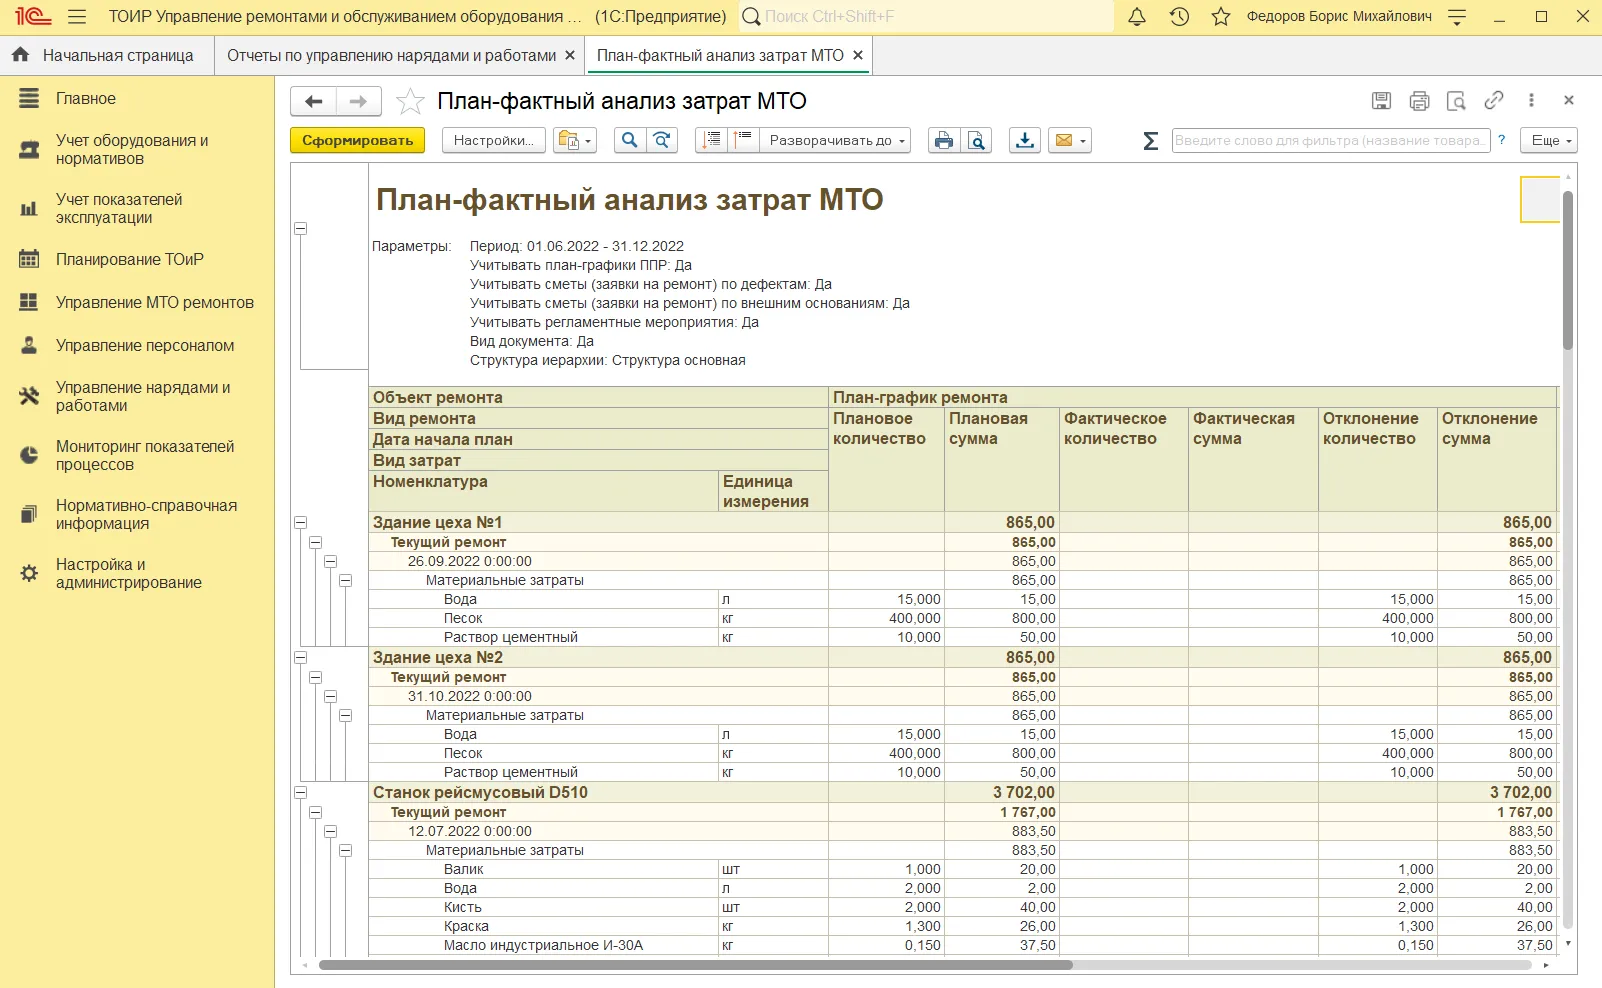The width and height of the screenshot is (1602, 988).
Task: Click the vertical report scrollbar
Action: tap(1568, 270)
